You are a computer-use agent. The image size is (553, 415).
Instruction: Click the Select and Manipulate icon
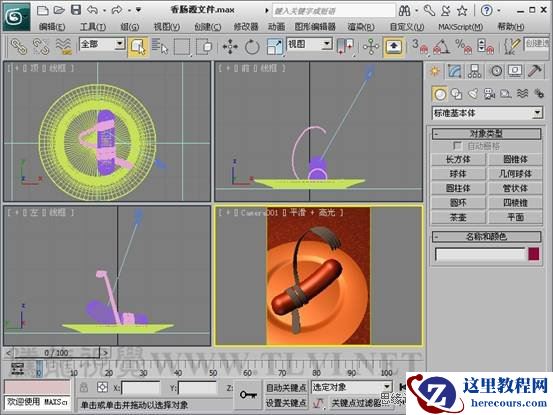[x=371, y=47]
